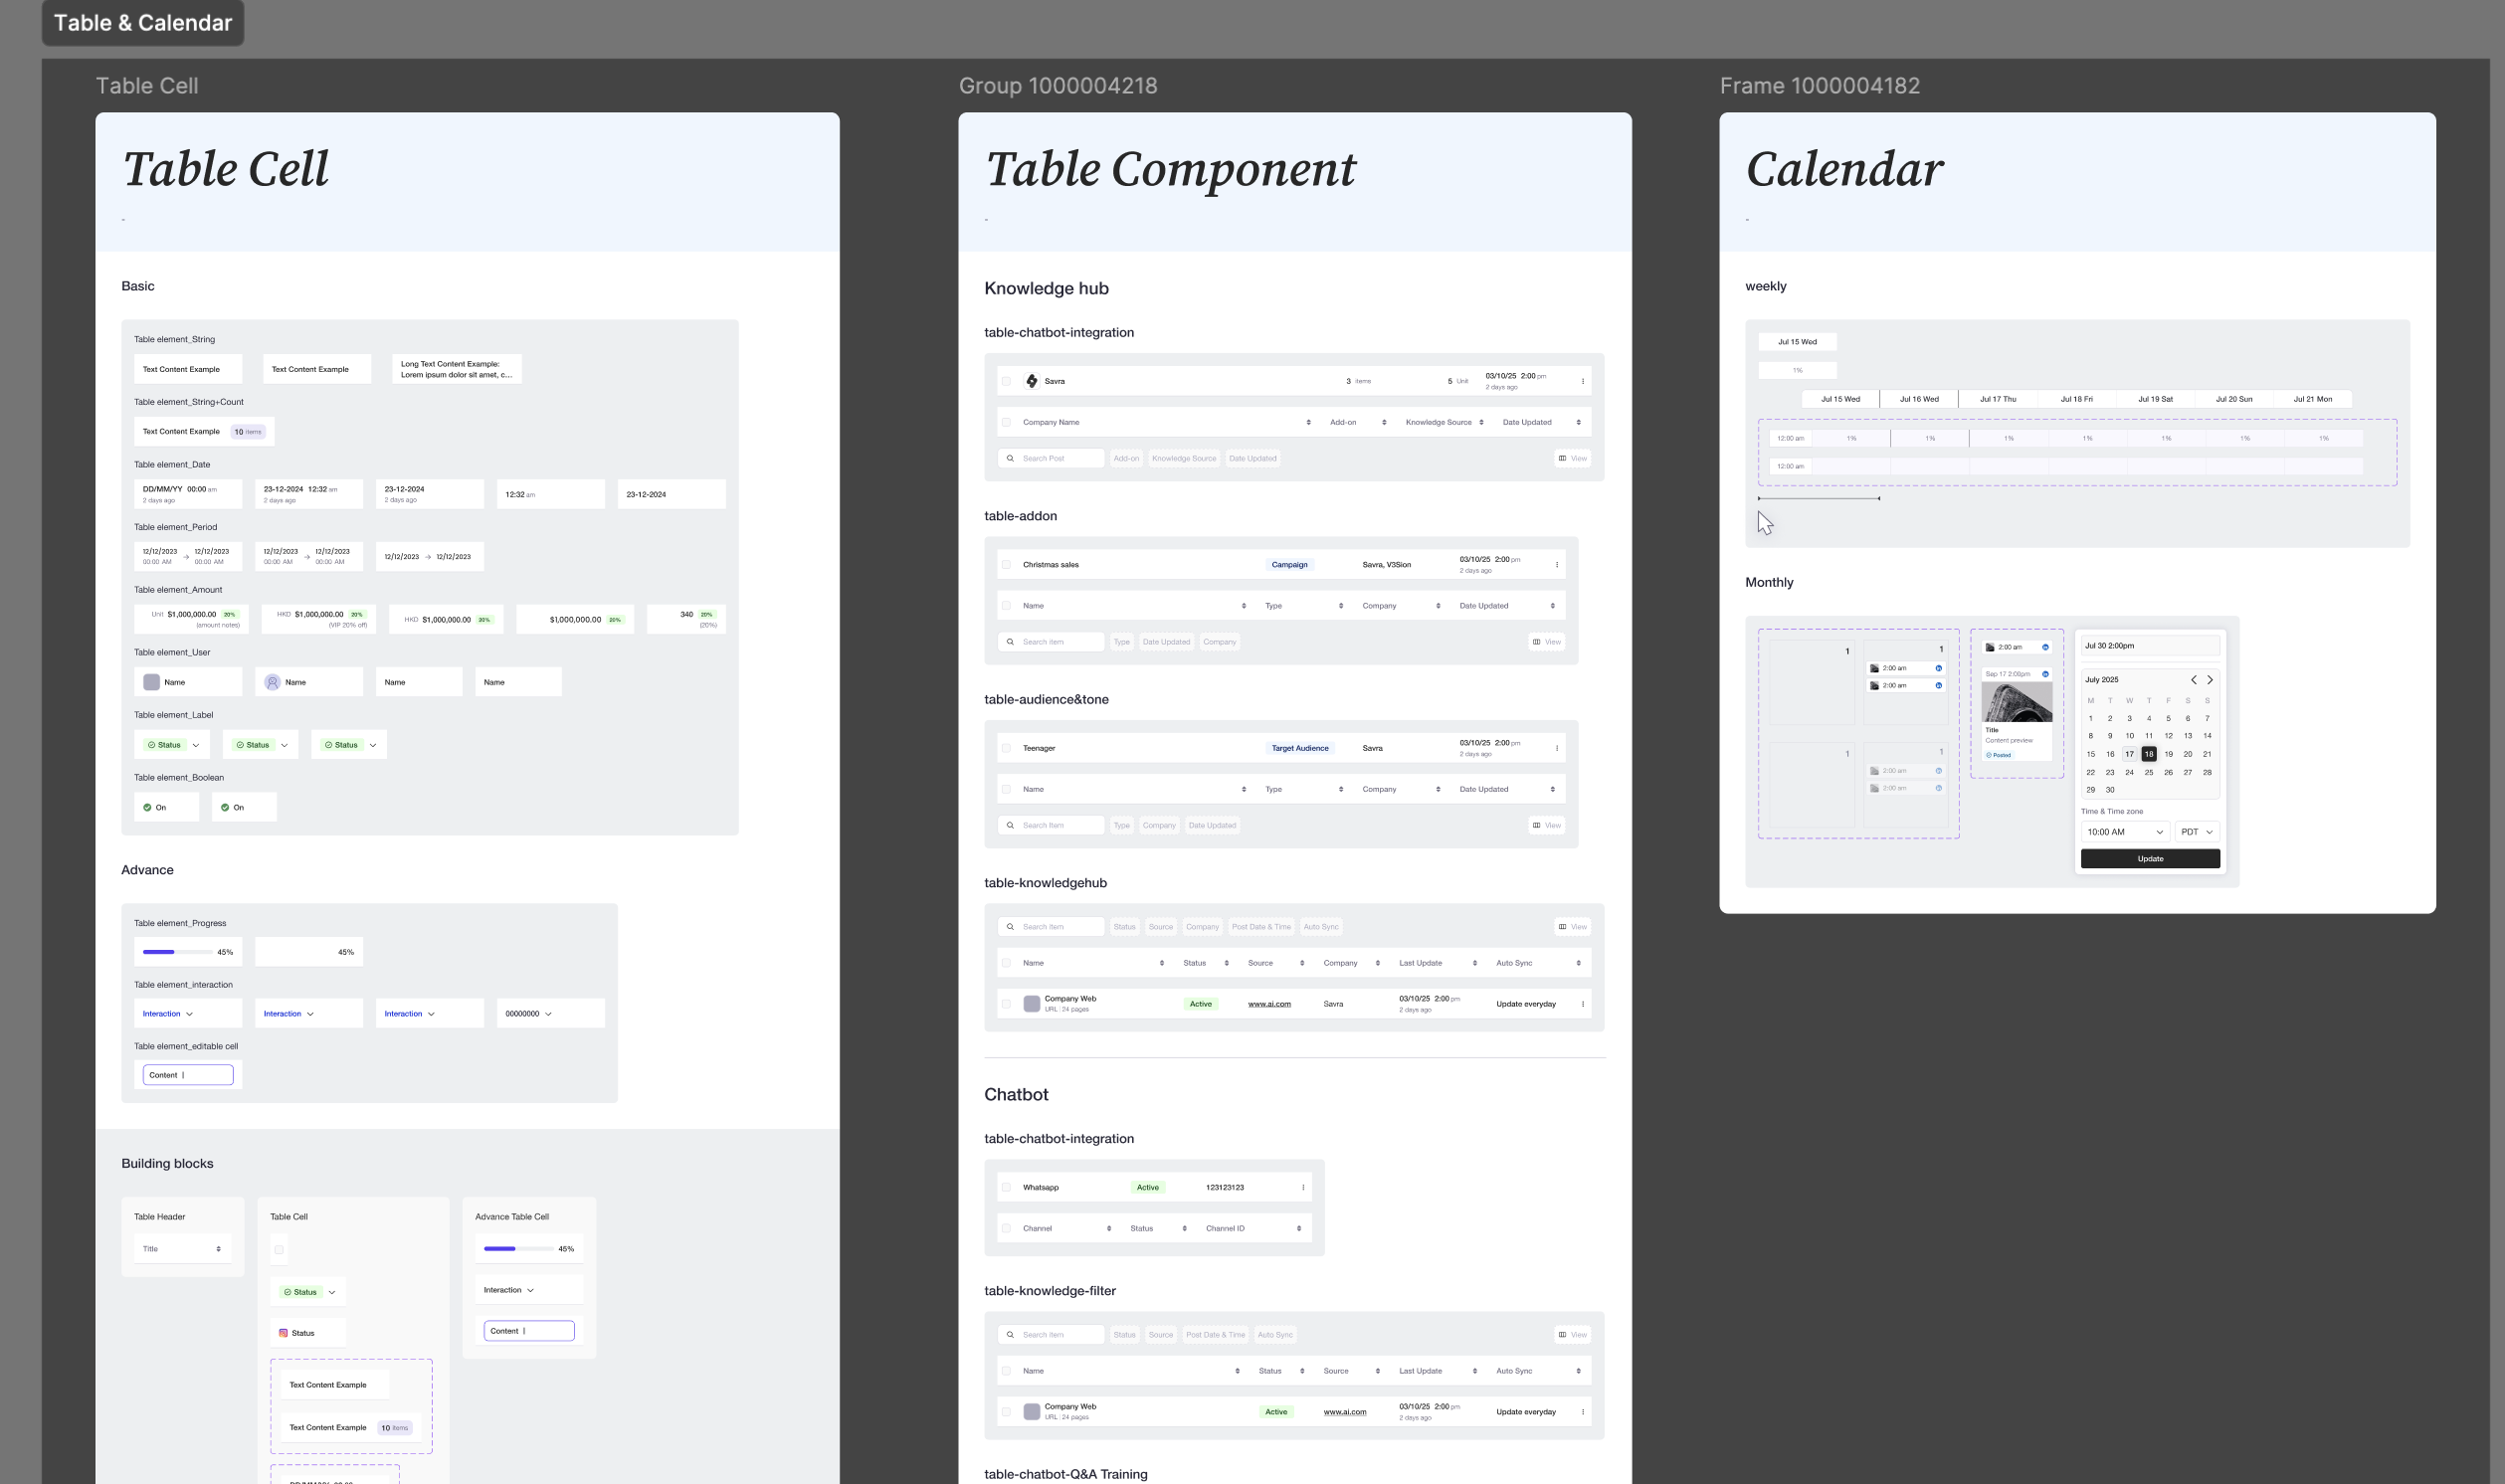The height and width of the screenshot is (1484, 2505).
Task: Tick the Company Name header checkbox
Action: [x=1006, y=422]
